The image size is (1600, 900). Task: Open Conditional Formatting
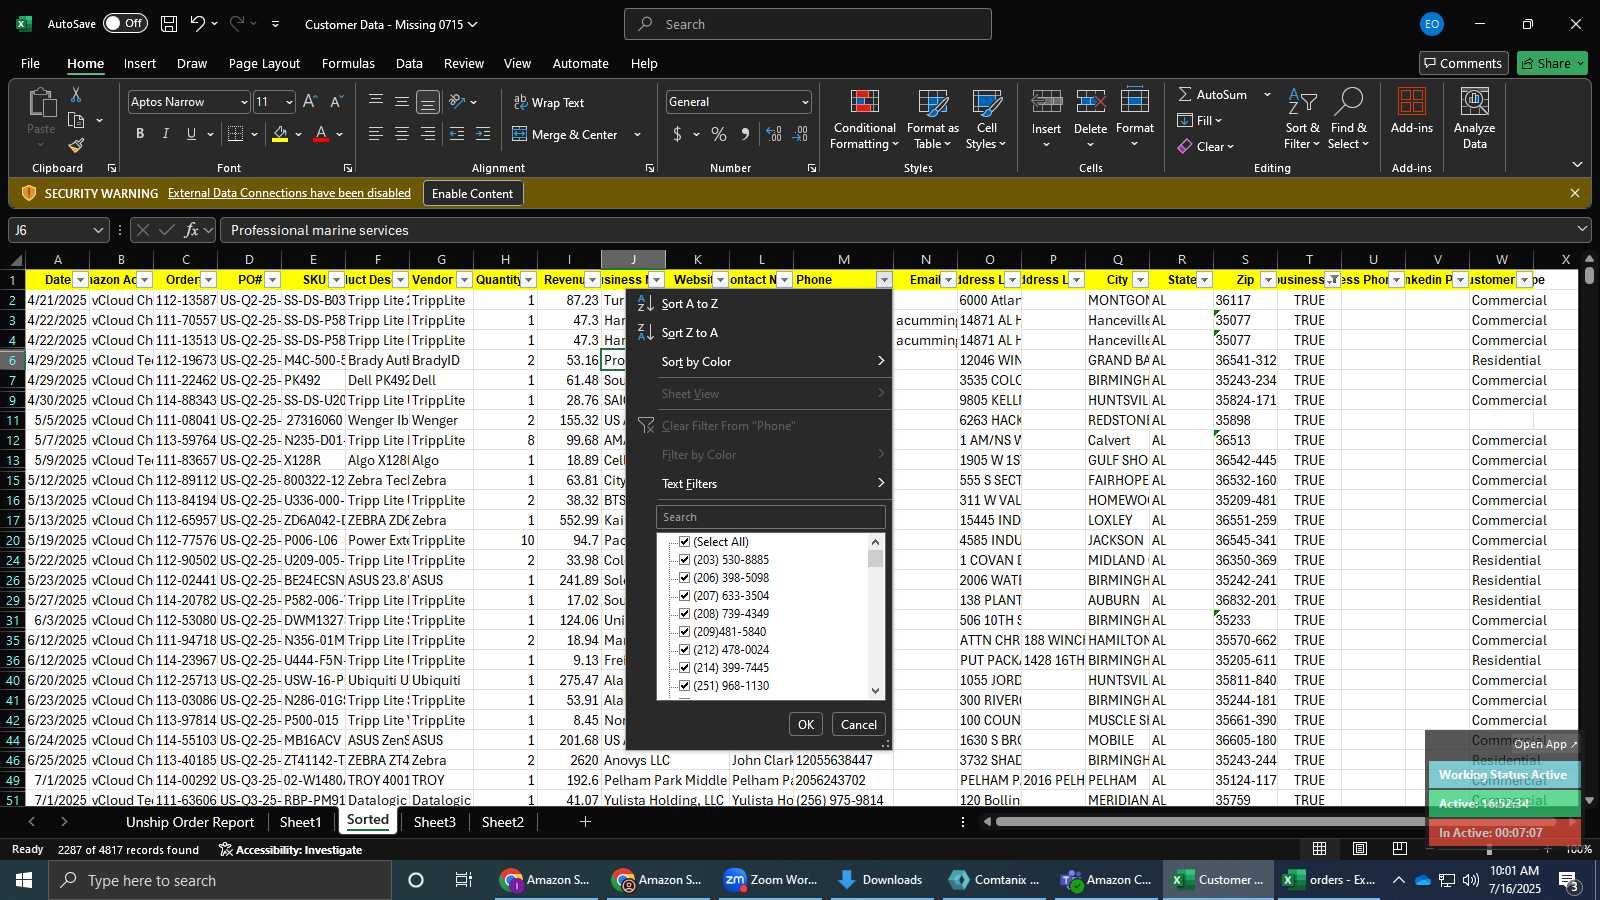coord(864,120)
